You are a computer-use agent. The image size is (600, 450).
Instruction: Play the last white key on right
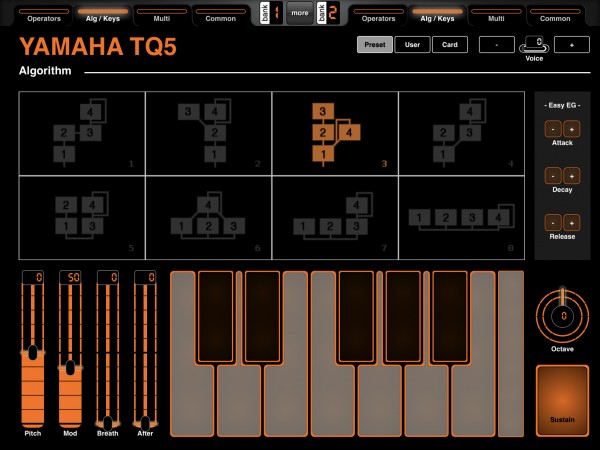pos(511,354)
